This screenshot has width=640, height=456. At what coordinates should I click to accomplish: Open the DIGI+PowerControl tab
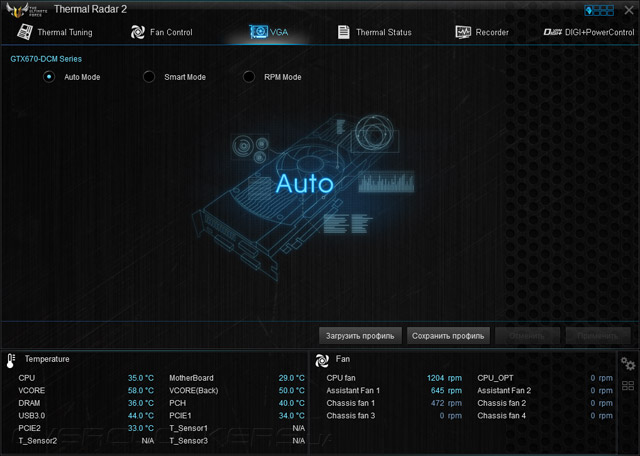pos(589,32)
